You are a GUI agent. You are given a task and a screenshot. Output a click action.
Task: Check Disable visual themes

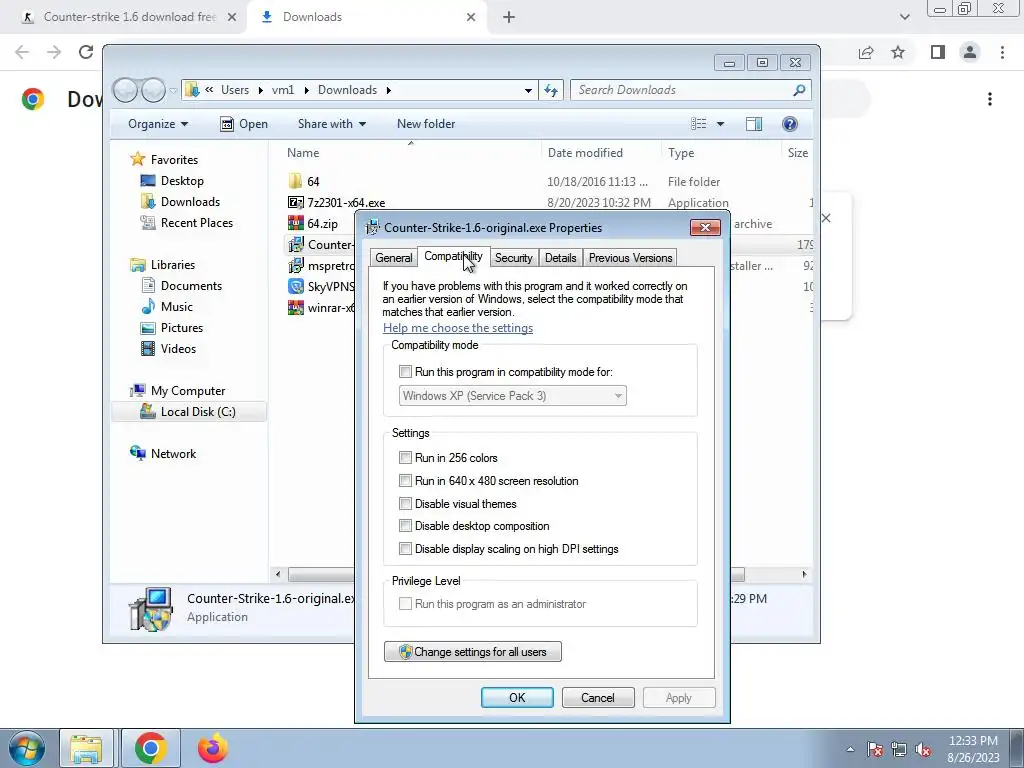(405, 504)
